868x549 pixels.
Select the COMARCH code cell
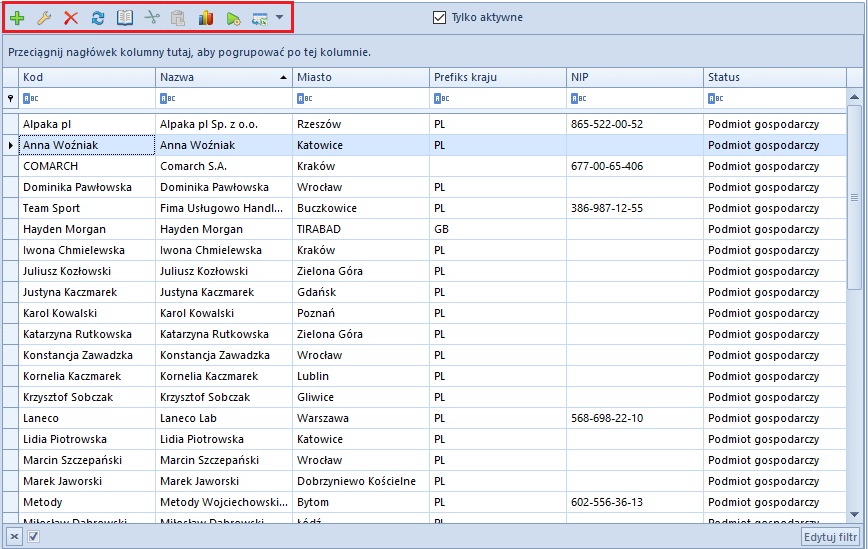87,166
